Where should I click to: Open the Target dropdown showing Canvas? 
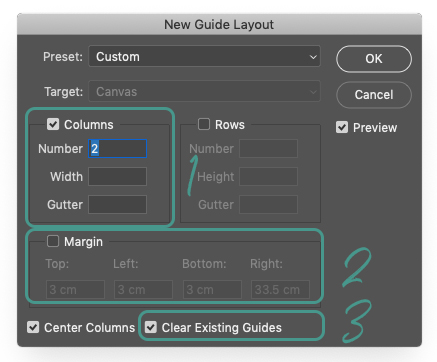204,91
